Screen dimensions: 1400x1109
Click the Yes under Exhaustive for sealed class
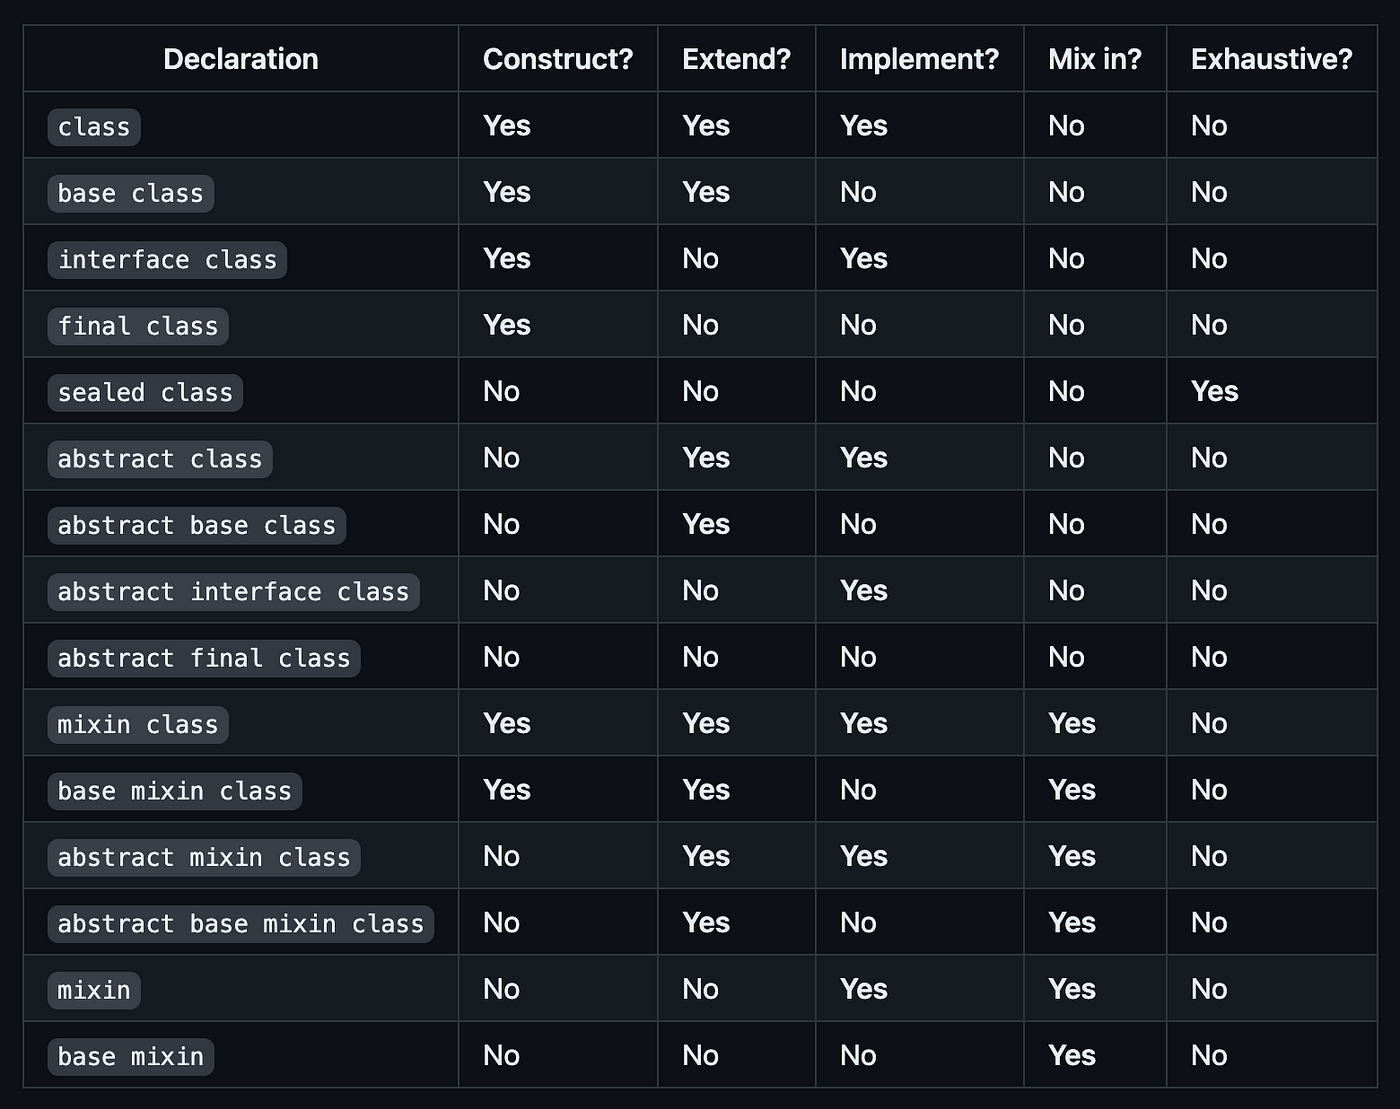[x=1215, y=391]
